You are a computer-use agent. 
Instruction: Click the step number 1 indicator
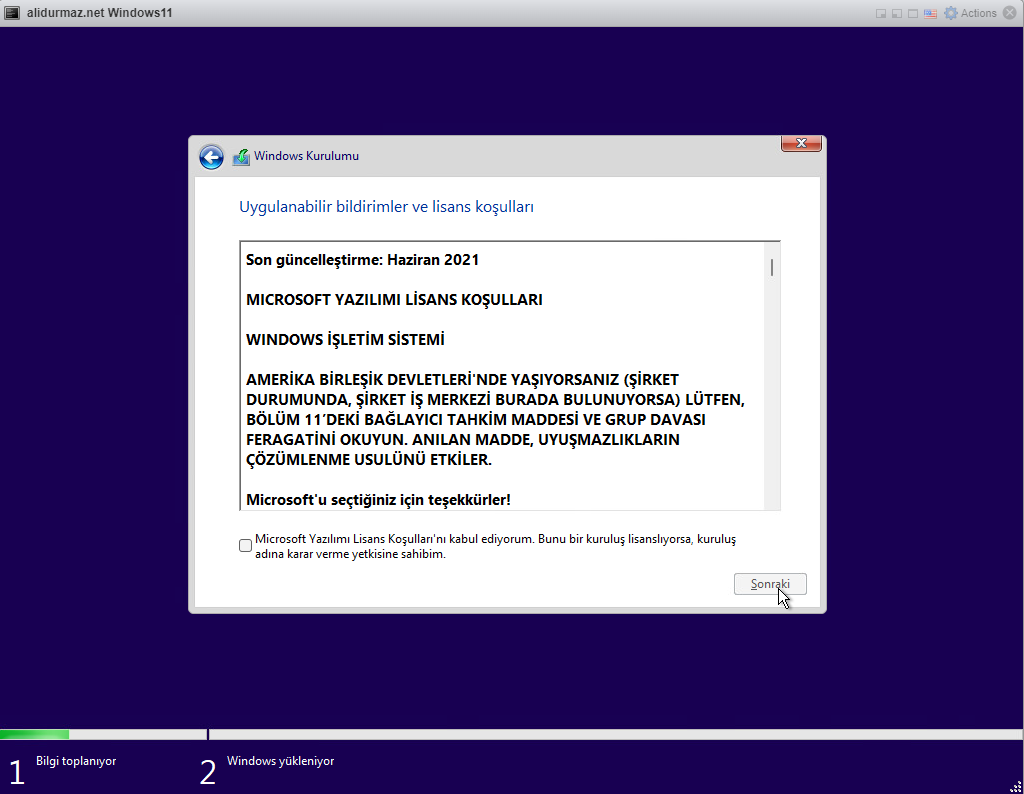coord(17,771)
